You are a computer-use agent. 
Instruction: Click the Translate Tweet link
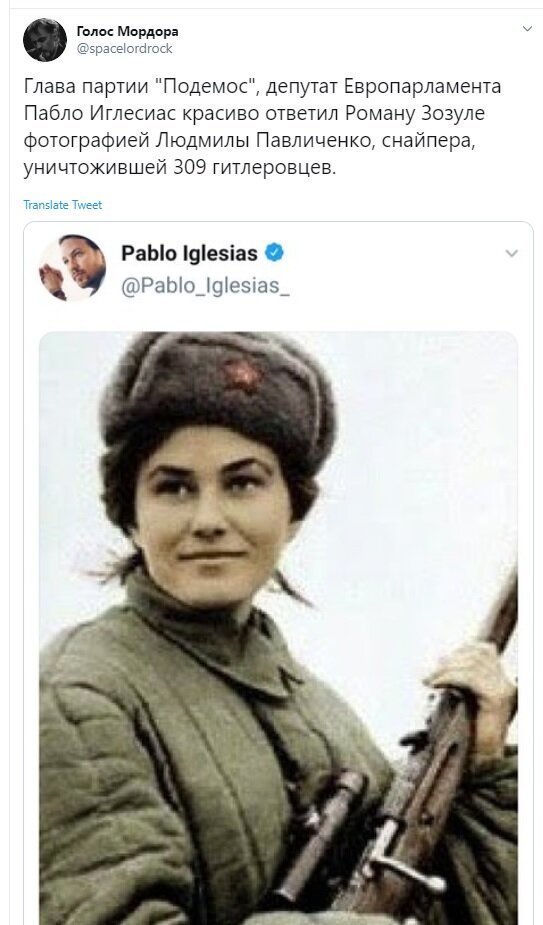pos(63,205)
